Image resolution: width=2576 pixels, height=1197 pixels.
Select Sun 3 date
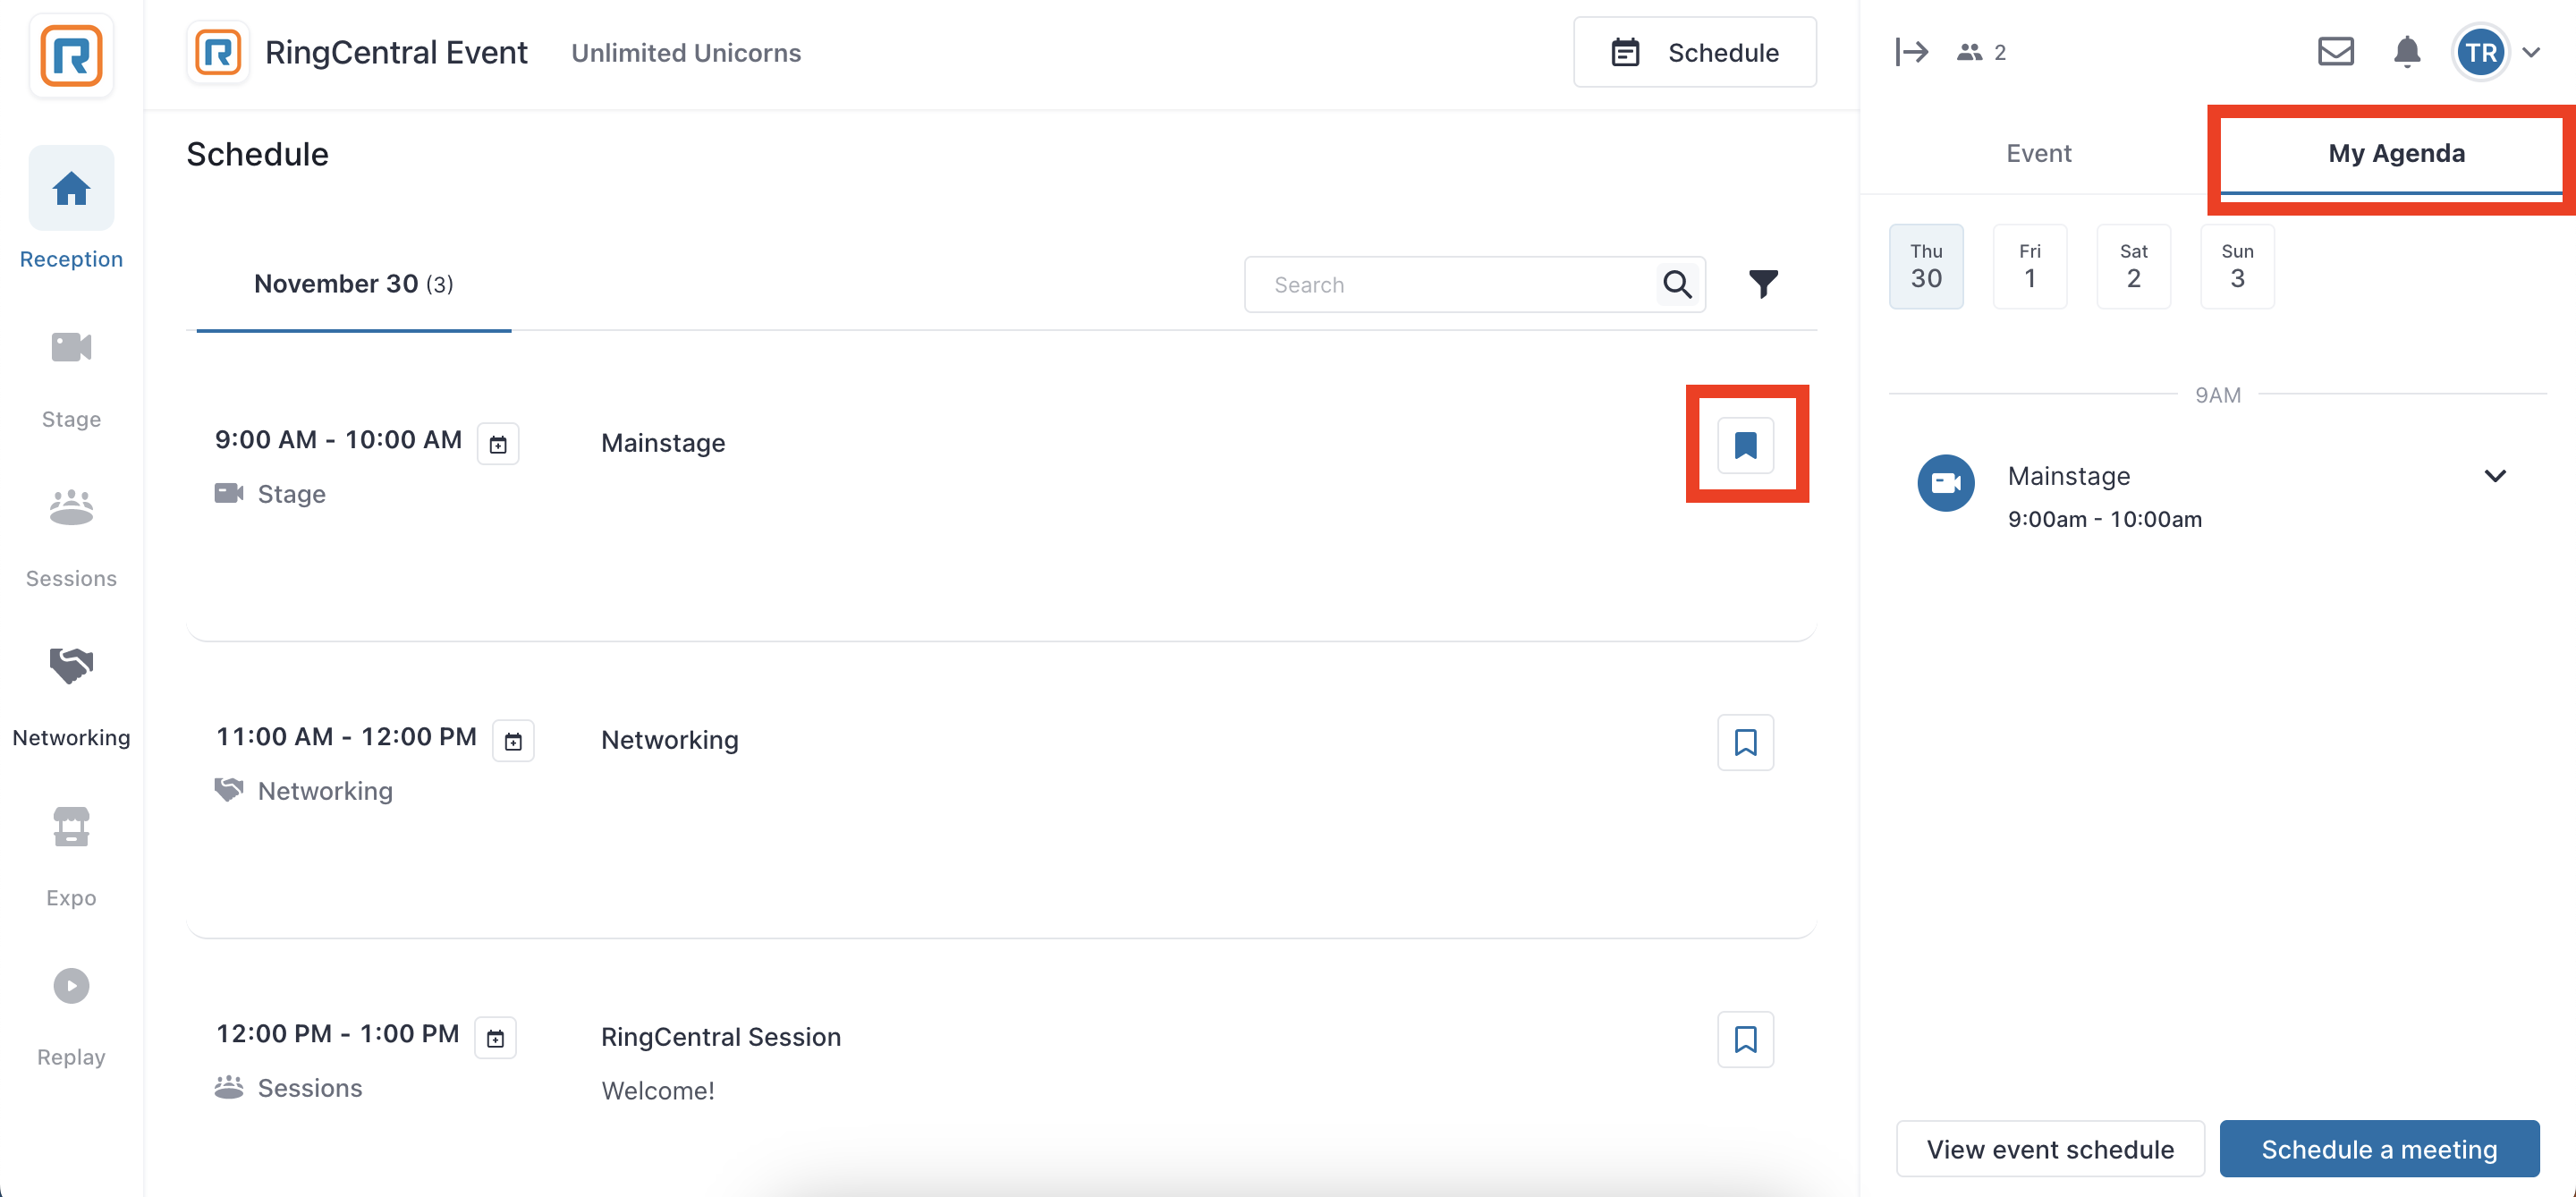tap(2237, 266)
